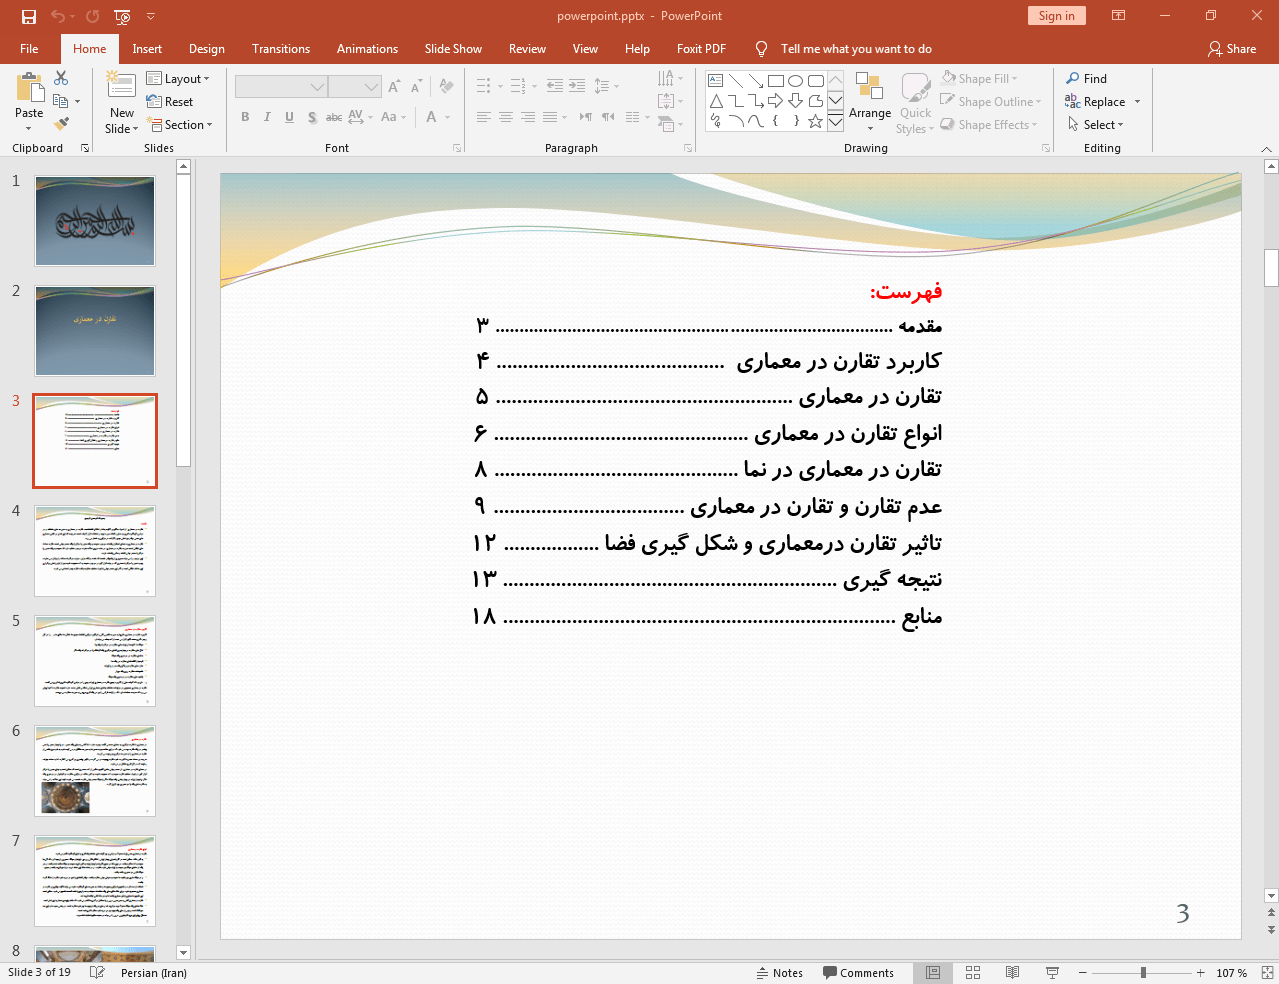Toggle the Comments pane
Image resolution: width=1279 pixels, height=984 pixels.
(858, 973)
